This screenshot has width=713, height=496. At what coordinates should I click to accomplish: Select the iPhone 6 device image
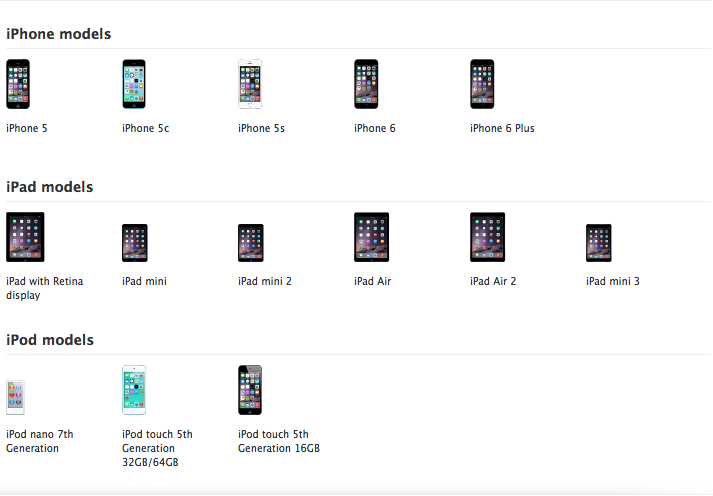tap(366, 84)
